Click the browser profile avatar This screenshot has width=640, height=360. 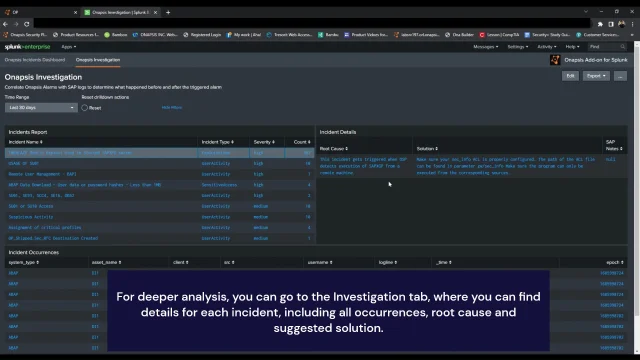tap(622, 24)
